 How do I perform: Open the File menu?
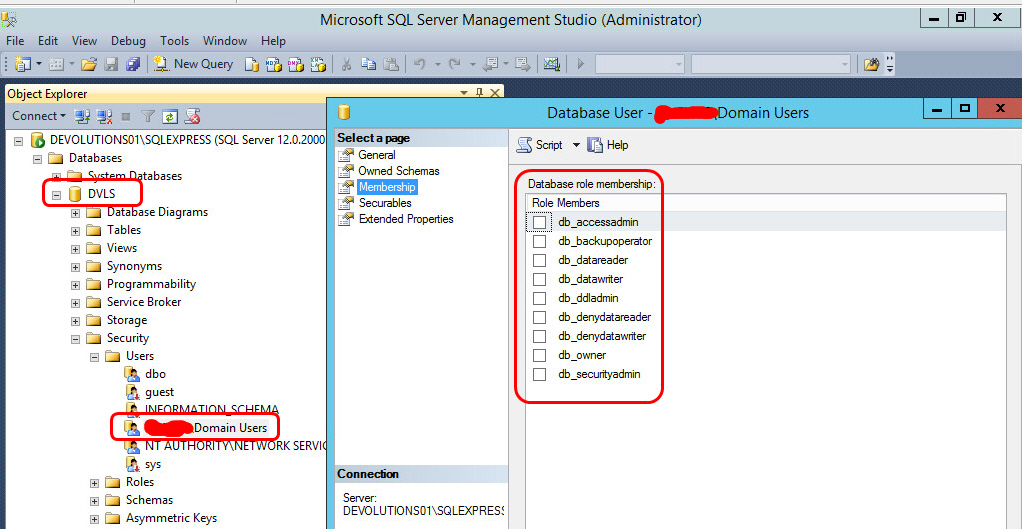click(15, 40)
